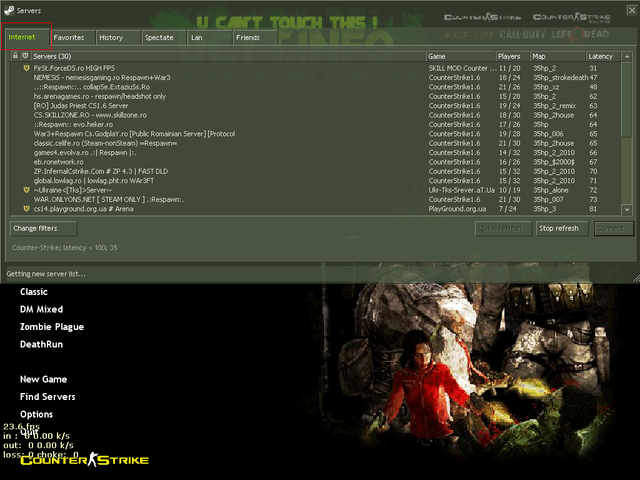Select classic.celife.ro server row
The image size is (640, 480).
316,143
